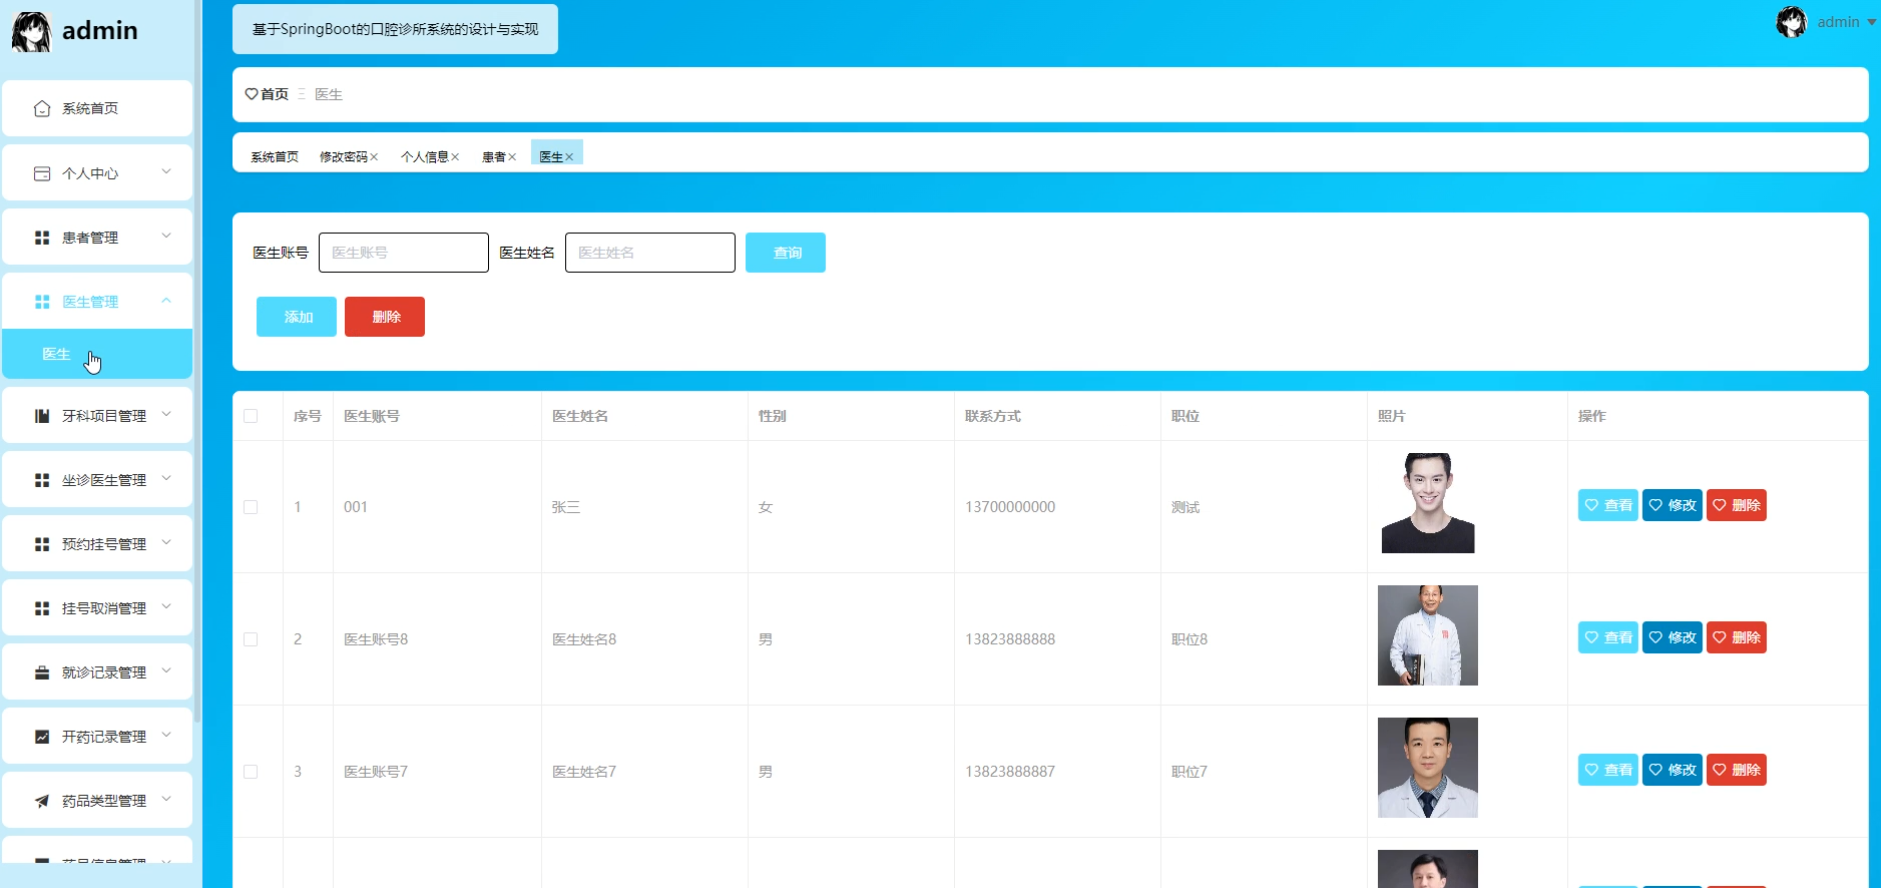Viewport: 1881px width, 888px height.
Task: Switch to the 系统首页 tab
Action: point(274,157)
